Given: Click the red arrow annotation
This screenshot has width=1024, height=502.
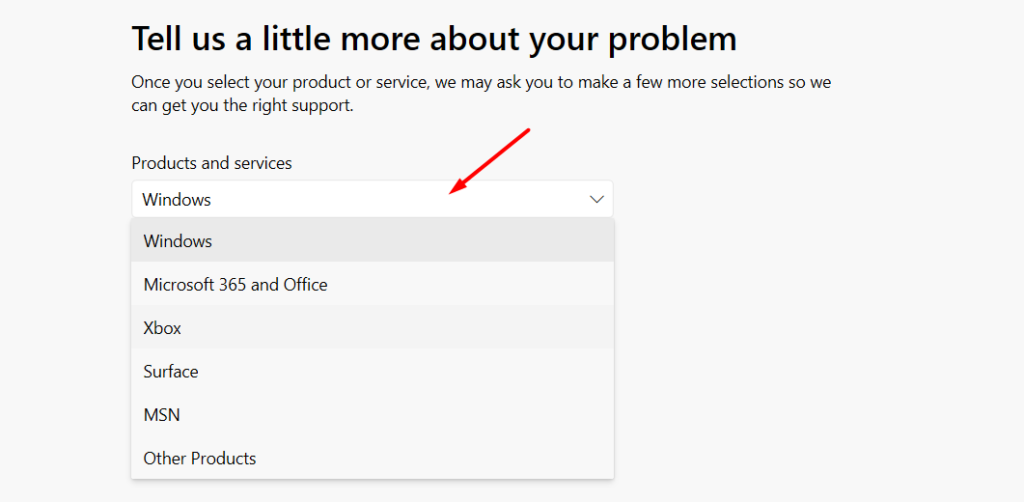Looking at the screenshot, I should click(490, 160).
